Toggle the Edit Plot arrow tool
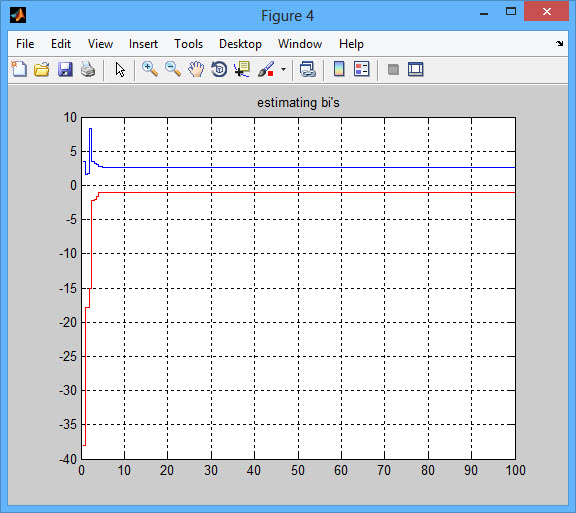Viewport: 576px width, 513px height. [120, 69]
